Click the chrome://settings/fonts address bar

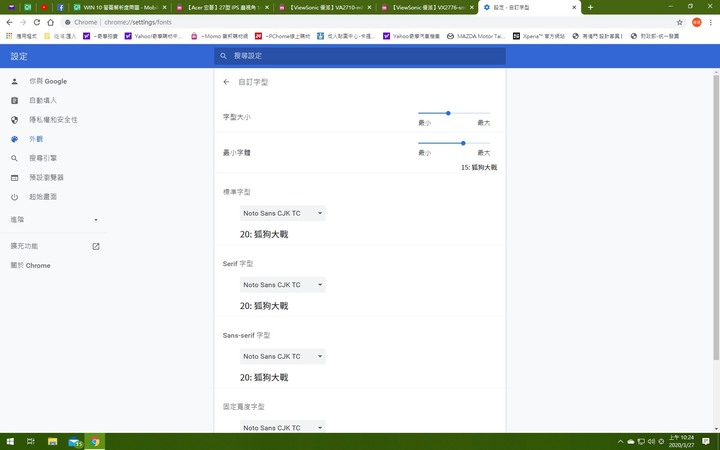(367, 22)
